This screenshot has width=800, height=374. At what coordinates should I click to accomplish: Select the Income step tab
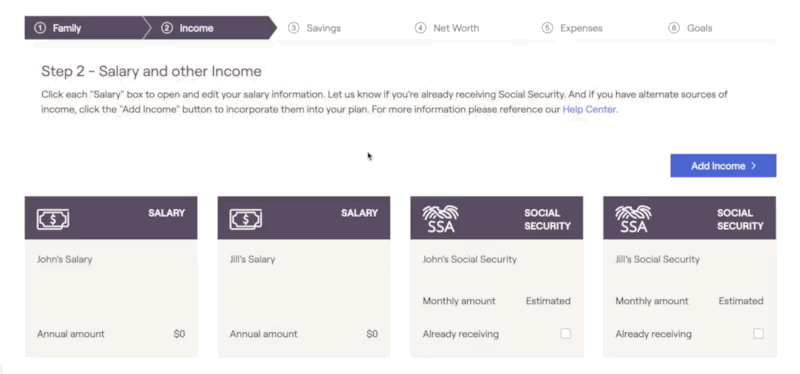click(x=209, y=28)
